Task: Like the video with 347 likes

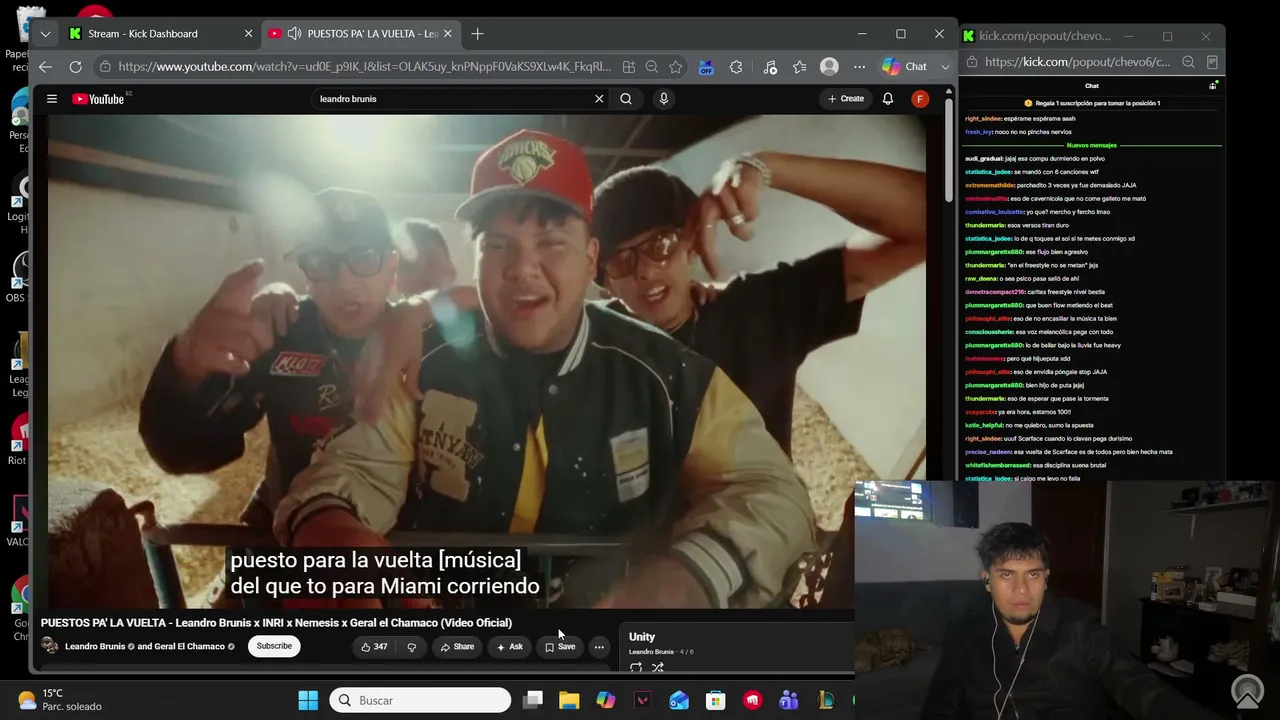Action: click(375, 647)
